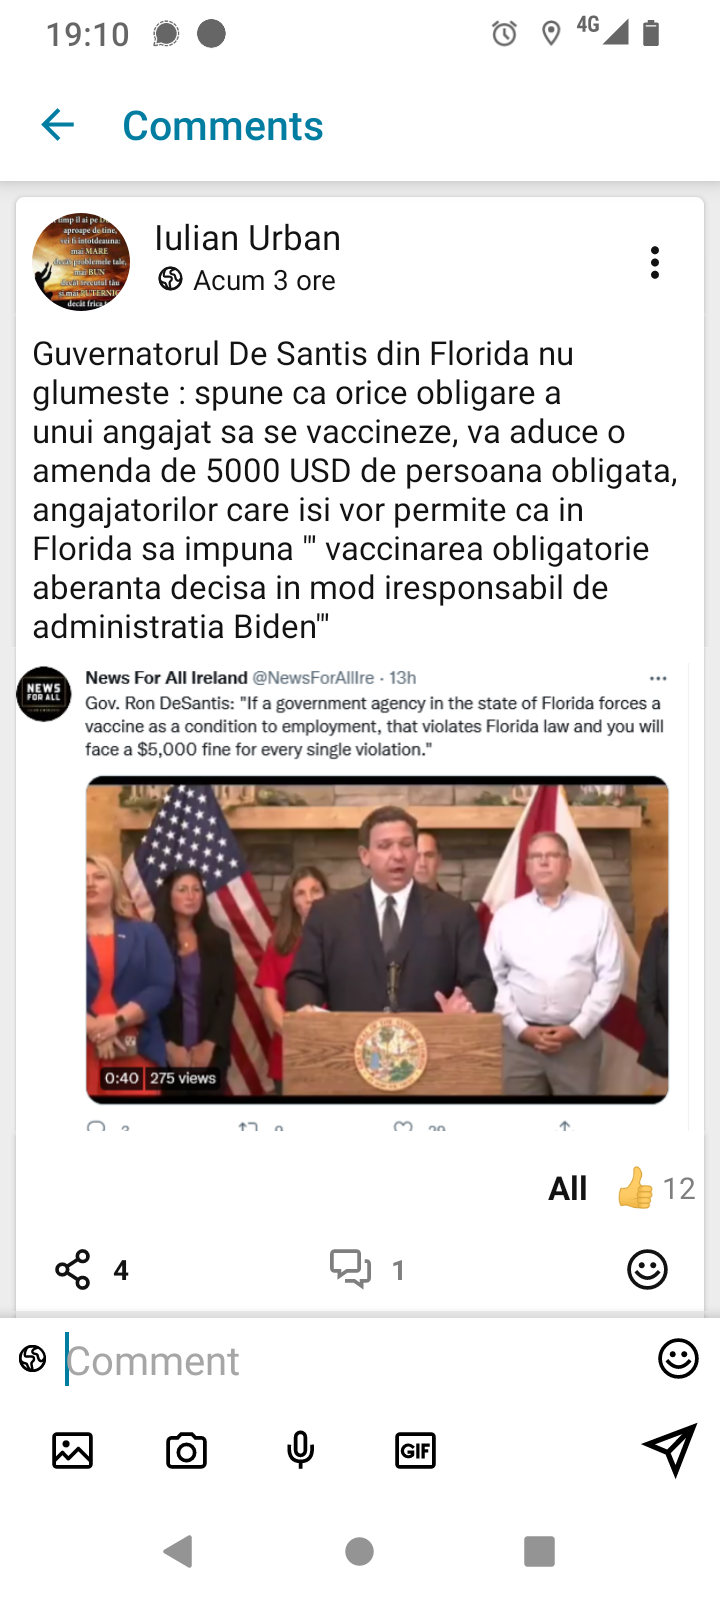Record a voice comment with the microphone
The width and height of the screenshot is (720, 1600).
[x=300, y=1450]
